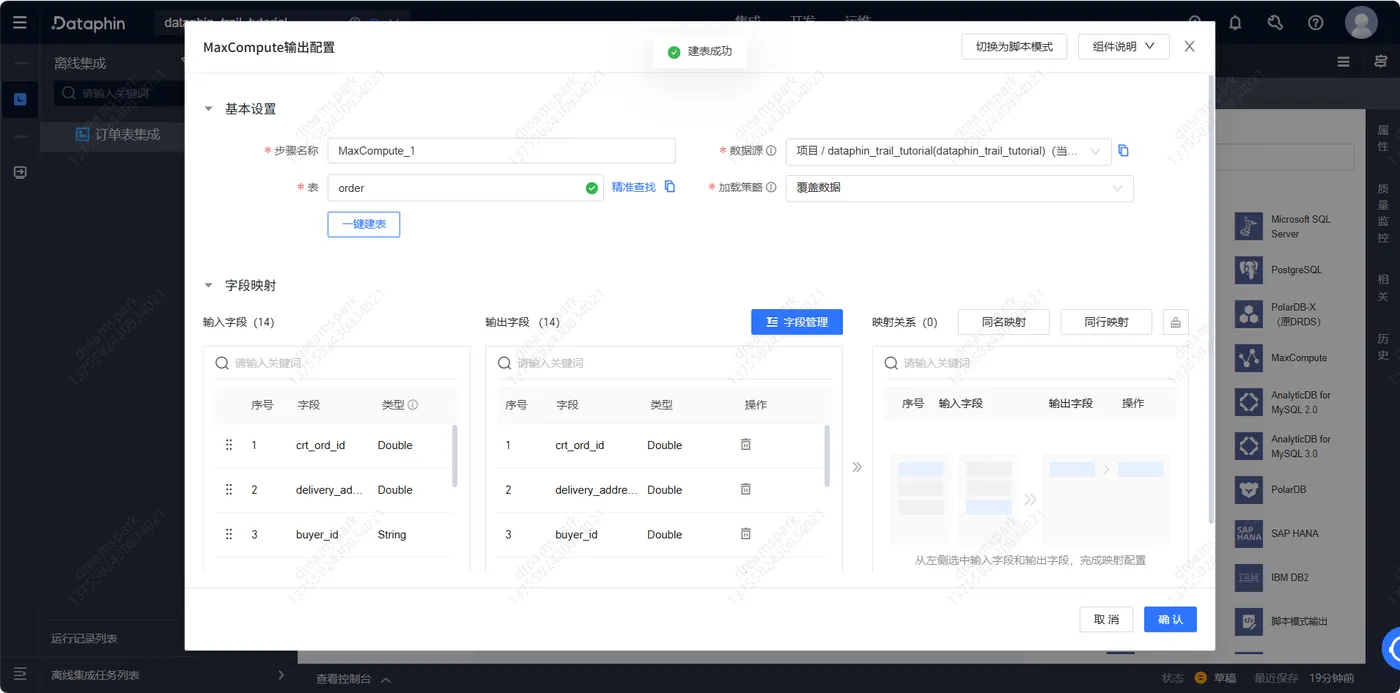Select the Microsoft SQL Server component icon
The image size is (1400, 693).
coord(1249,226)
